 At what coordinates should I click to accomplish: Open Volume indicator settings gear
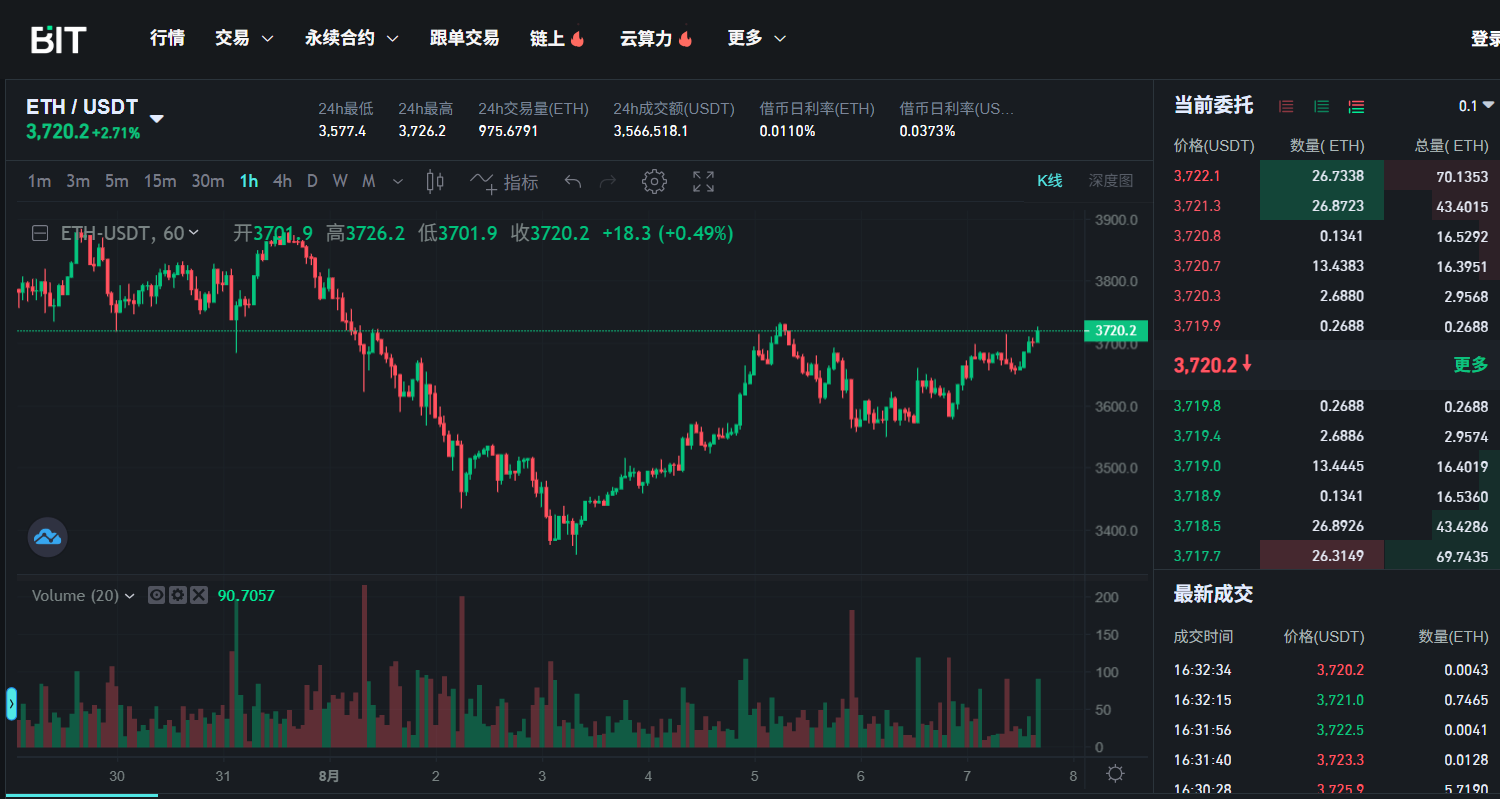tap(178, 595)
